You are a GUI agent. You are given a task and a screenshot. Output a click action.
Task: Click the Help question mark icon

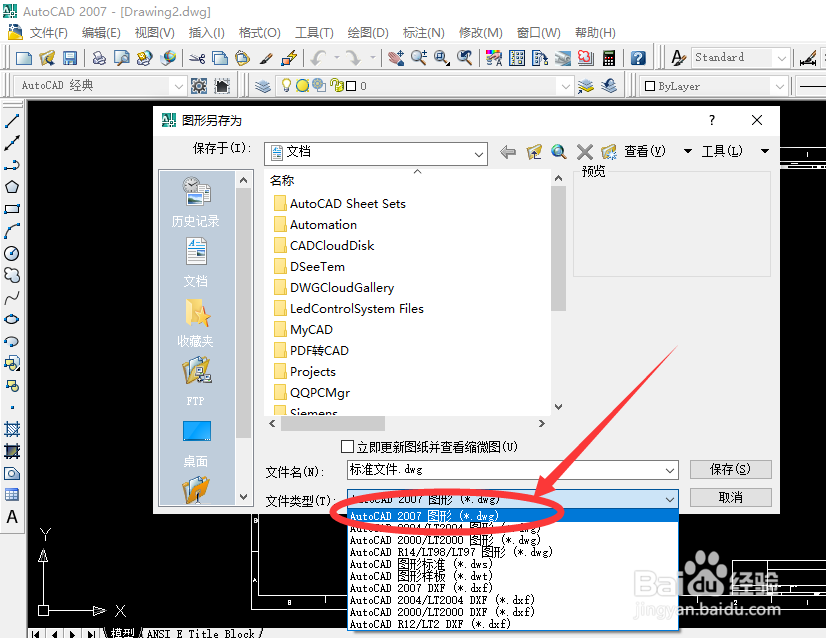pos(638,57)
